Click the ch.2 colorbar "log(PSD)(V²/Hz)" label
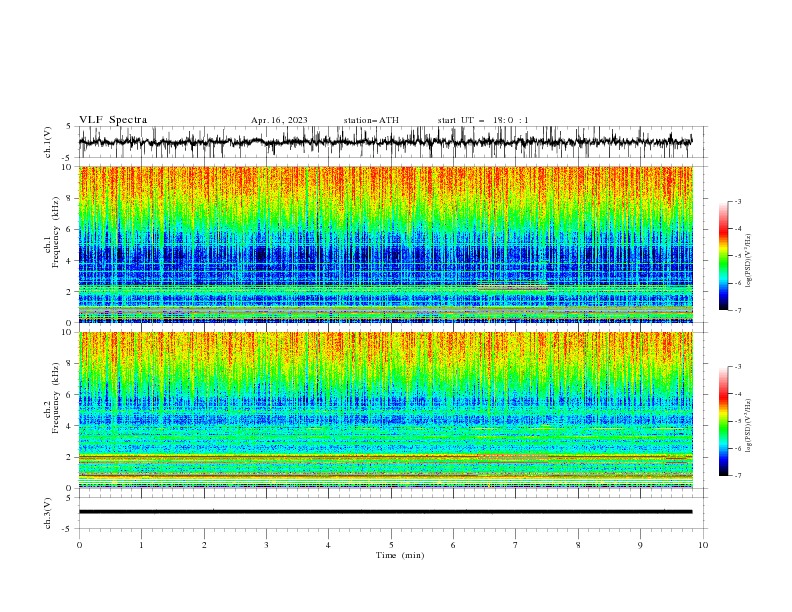 [748, 426]
